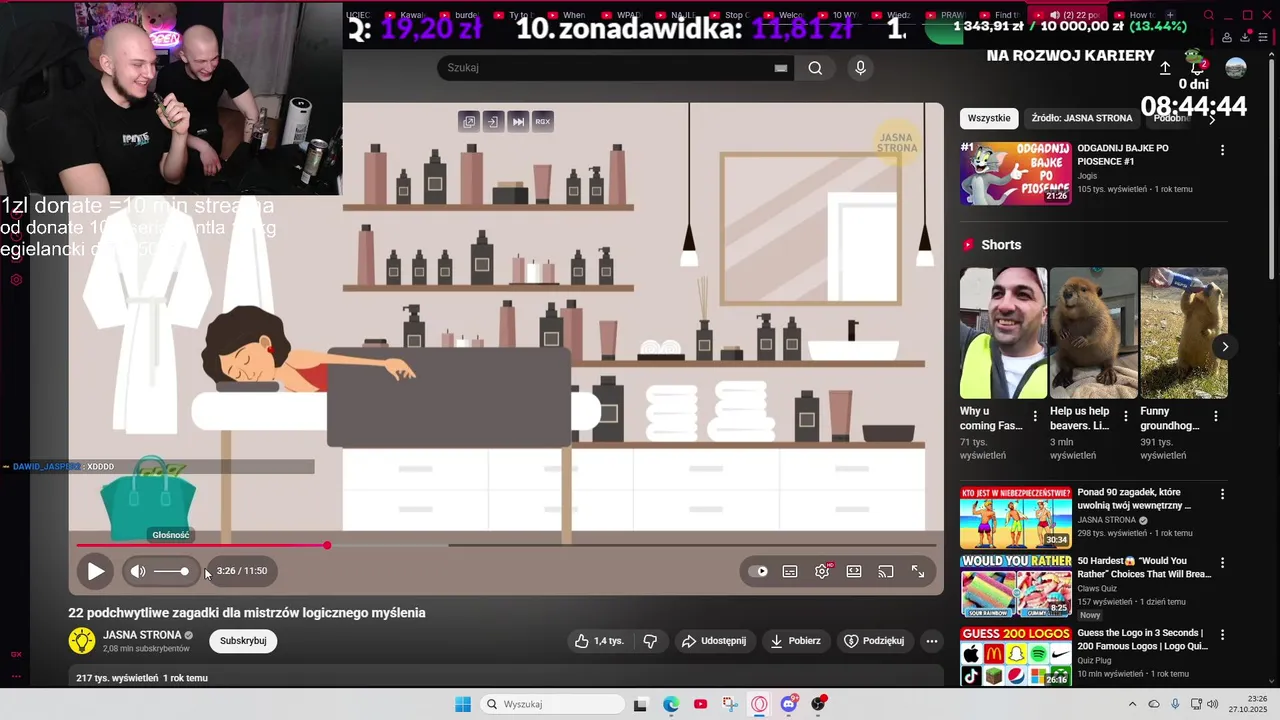The image size is (1280, 720).
Task: Click the RGX overlay button
Action: [x=543, y=122]
